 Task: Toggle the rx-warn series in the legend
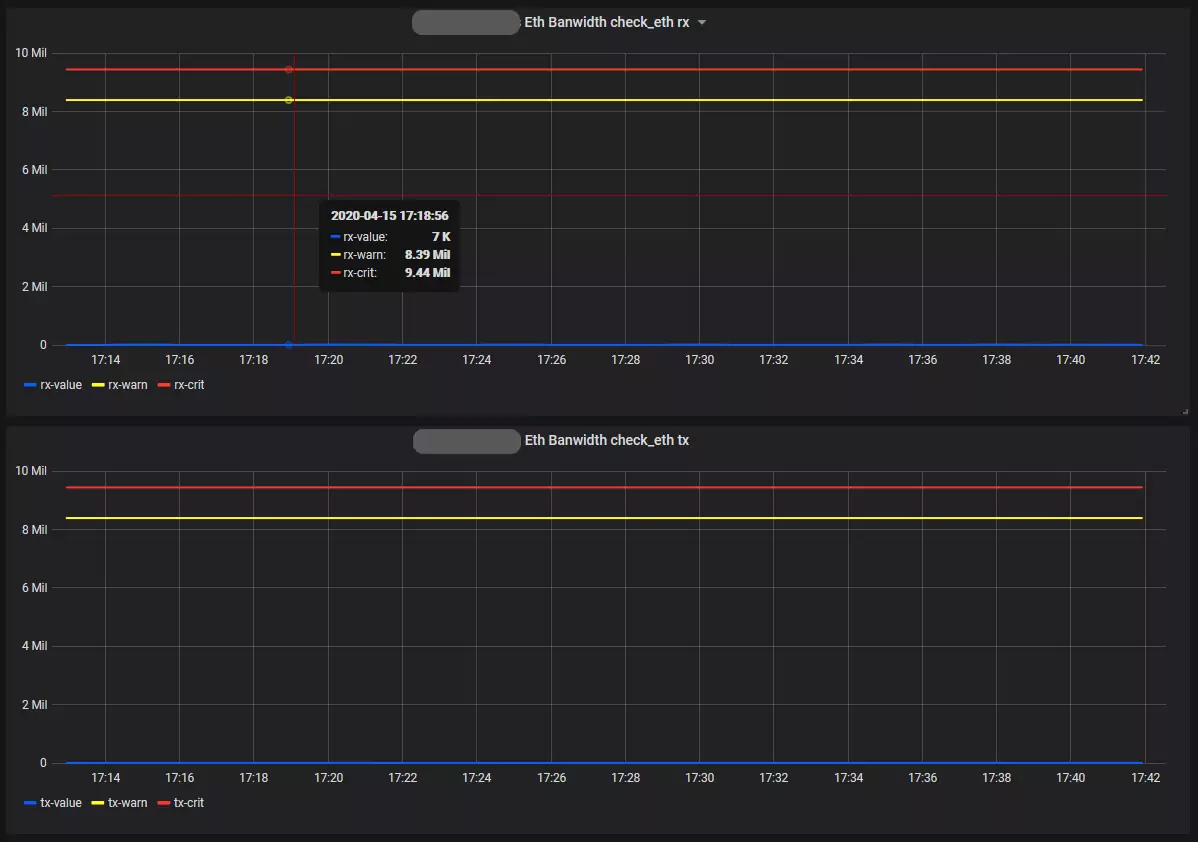128,385
